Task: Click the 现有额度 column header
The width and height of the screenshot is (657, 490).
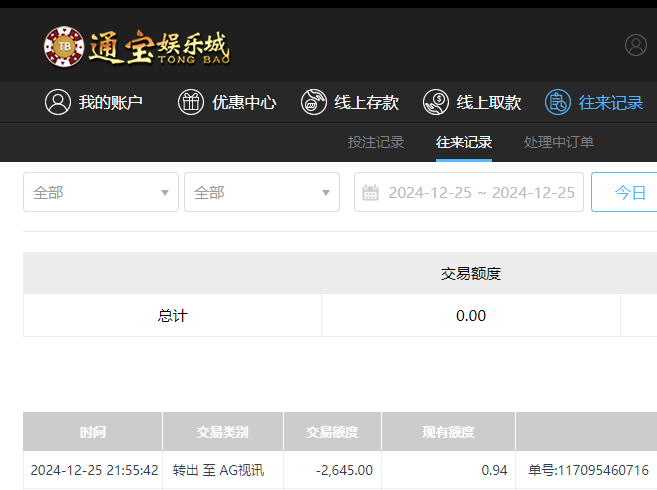Action: (448, 431)
